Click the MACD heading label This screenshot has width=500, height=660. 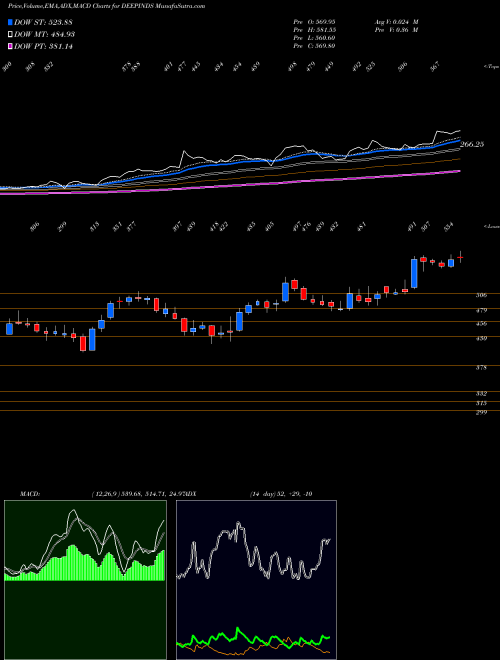30,494
